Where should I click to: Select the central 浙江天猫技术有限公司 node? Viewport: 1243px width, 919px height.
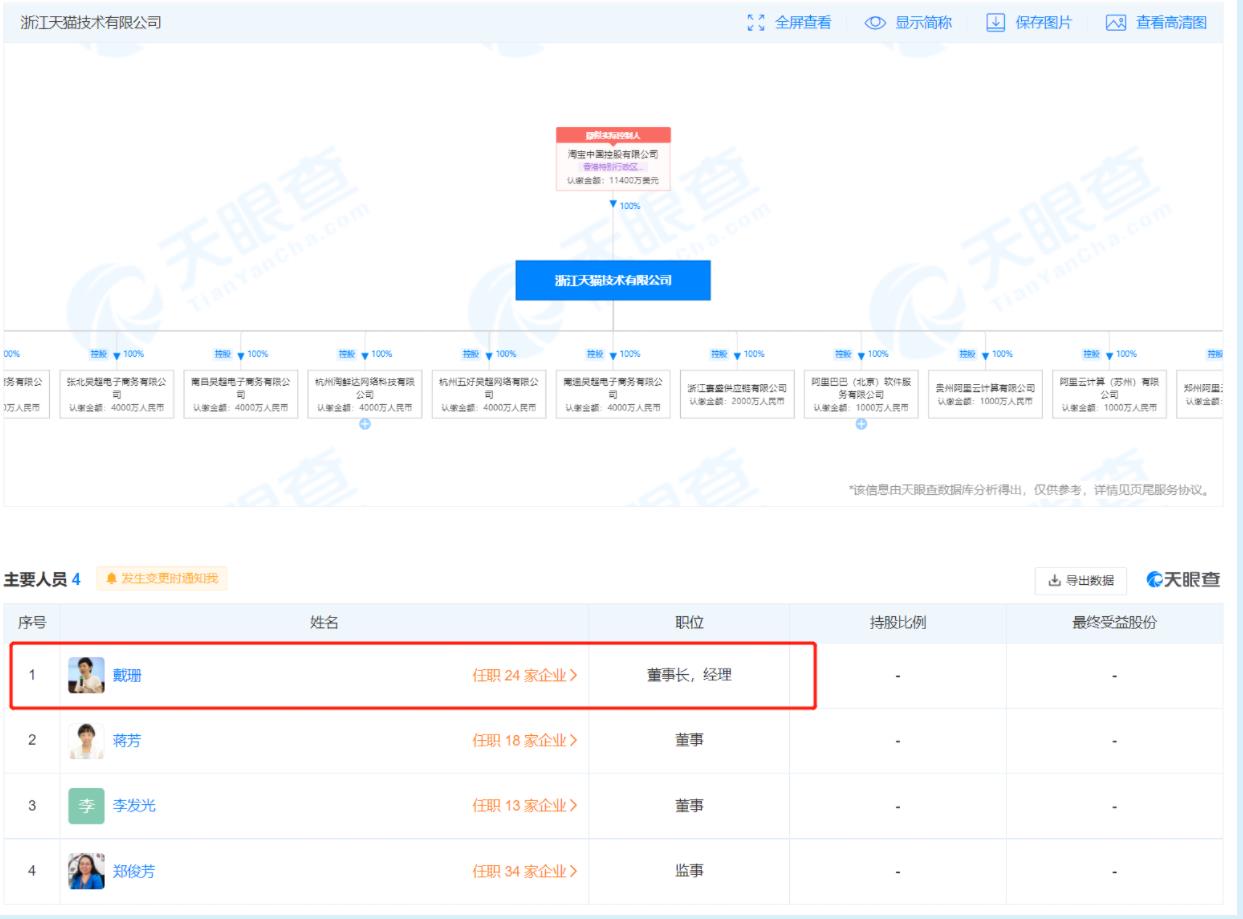tap(613, 280)
